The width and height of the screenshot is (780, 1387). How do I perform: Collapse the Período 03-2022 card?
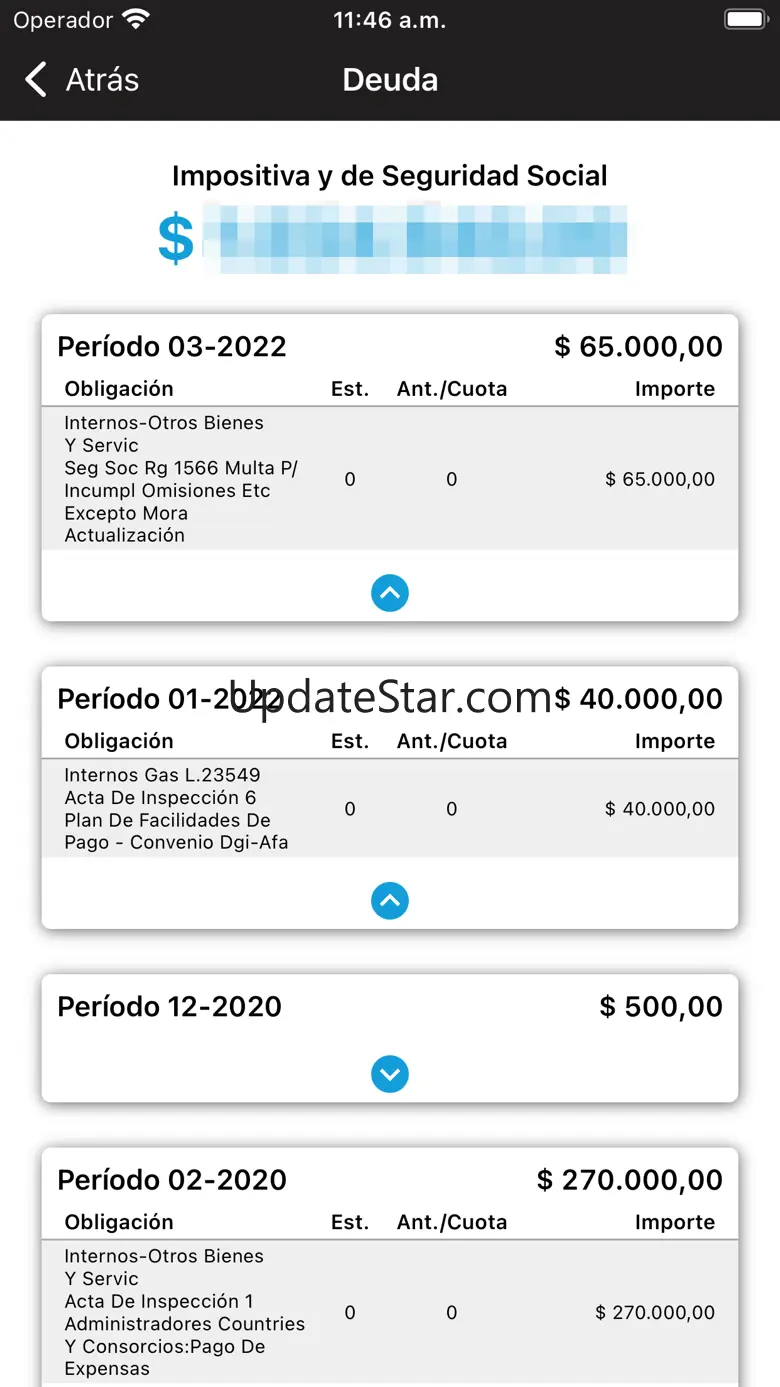click(x=390, y=593)
